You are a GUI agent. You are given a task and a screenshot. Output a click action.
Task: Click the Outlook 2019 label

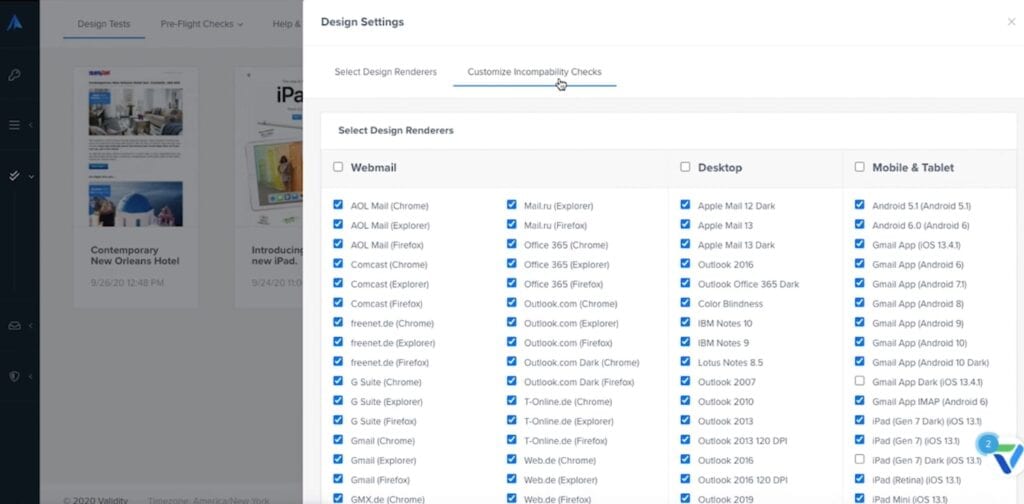pos(726,499)
